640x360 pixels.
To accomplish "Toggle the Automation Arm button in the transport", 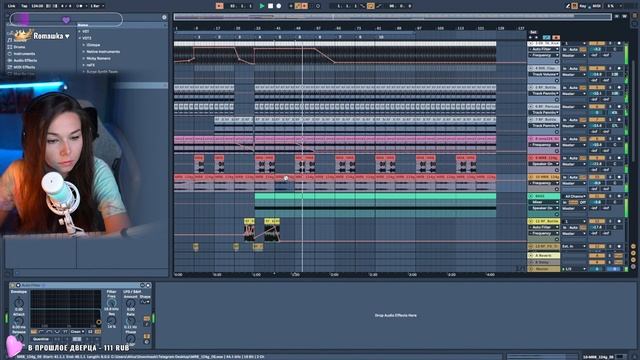I will pos(298,6).
